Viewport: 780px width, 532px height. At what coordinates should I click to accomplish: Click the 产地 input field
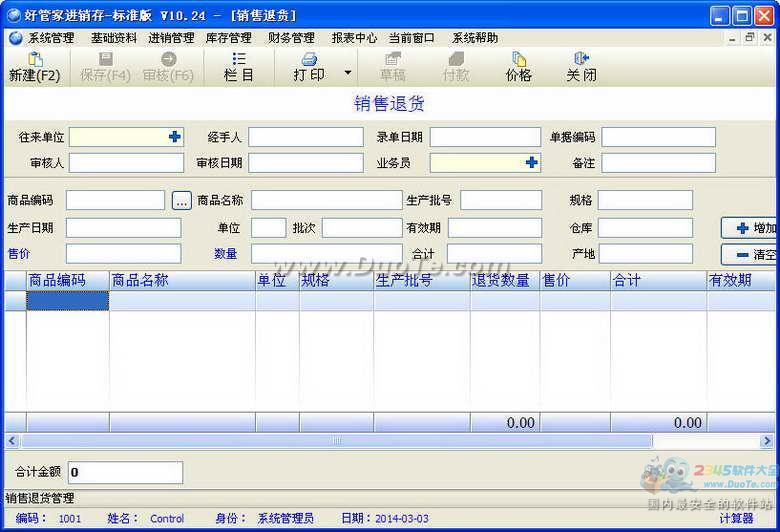click(645, 254)
